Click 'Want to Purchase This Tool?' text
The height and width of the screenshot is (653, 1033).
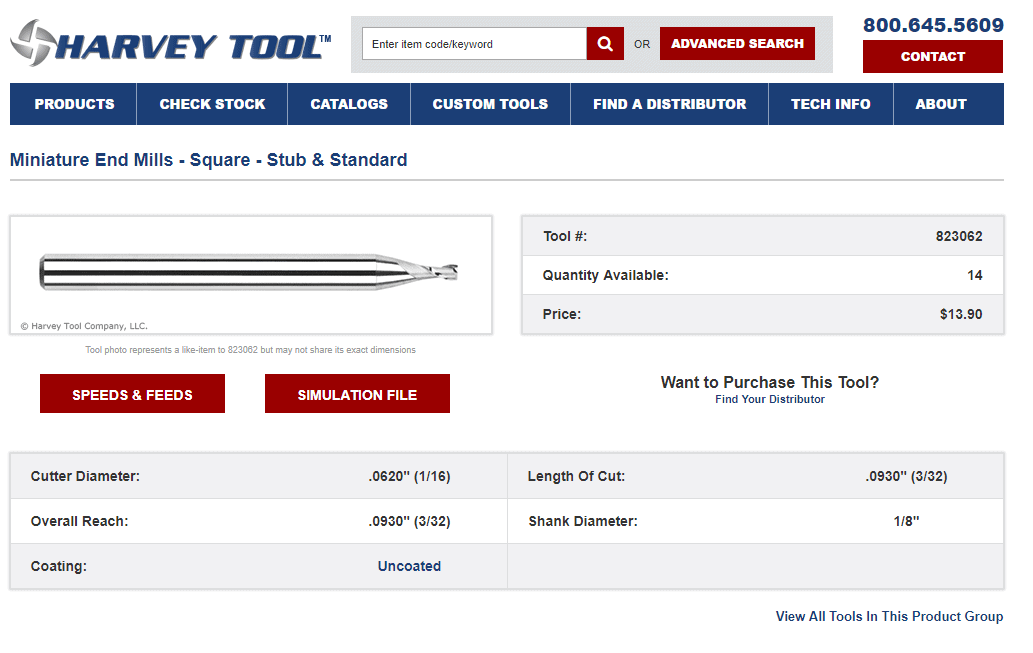pyautogui.click(x=769, y=382)
